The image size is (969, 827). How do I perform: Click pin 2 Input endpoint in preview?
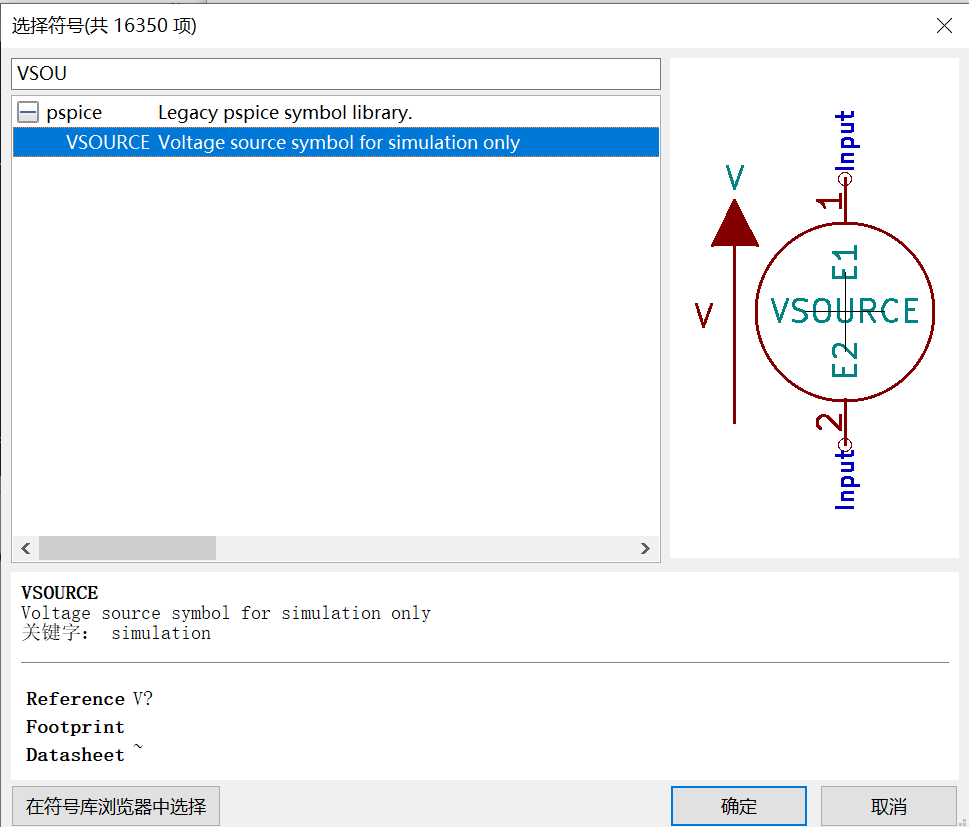coord(845,445)
